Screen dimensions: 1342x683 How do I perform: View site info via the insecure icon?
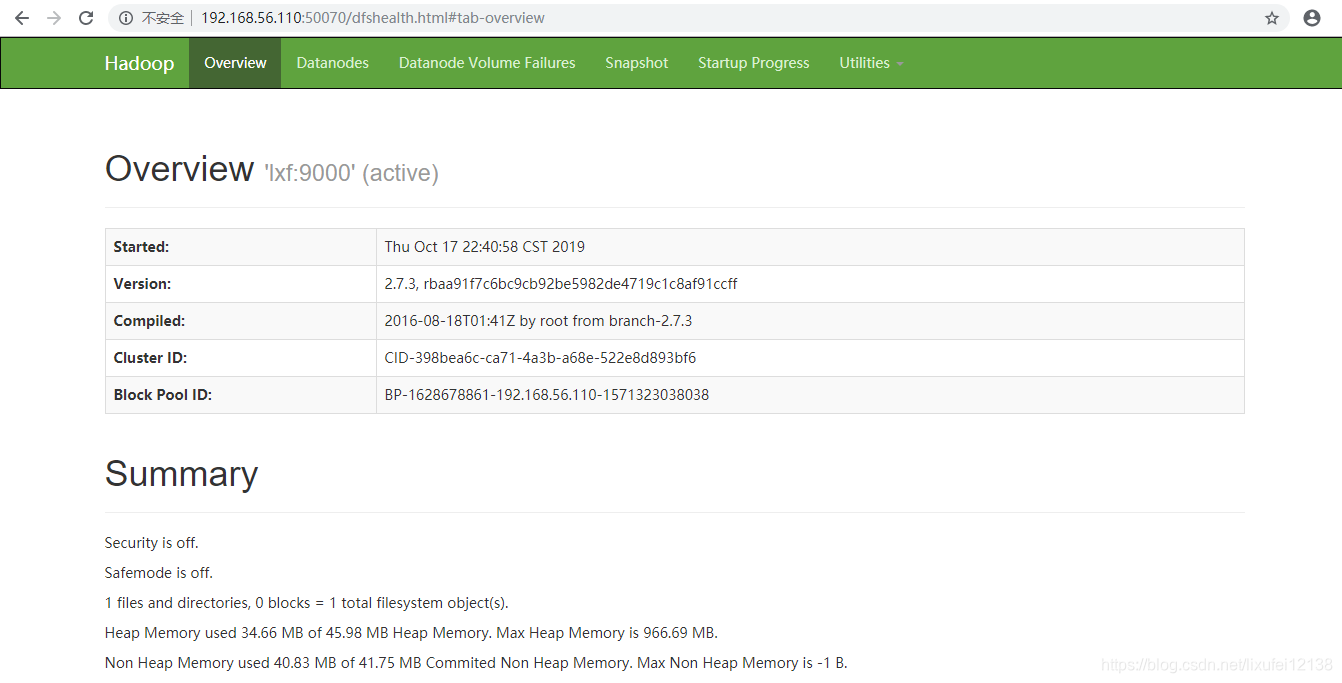(x=126, y=18)
